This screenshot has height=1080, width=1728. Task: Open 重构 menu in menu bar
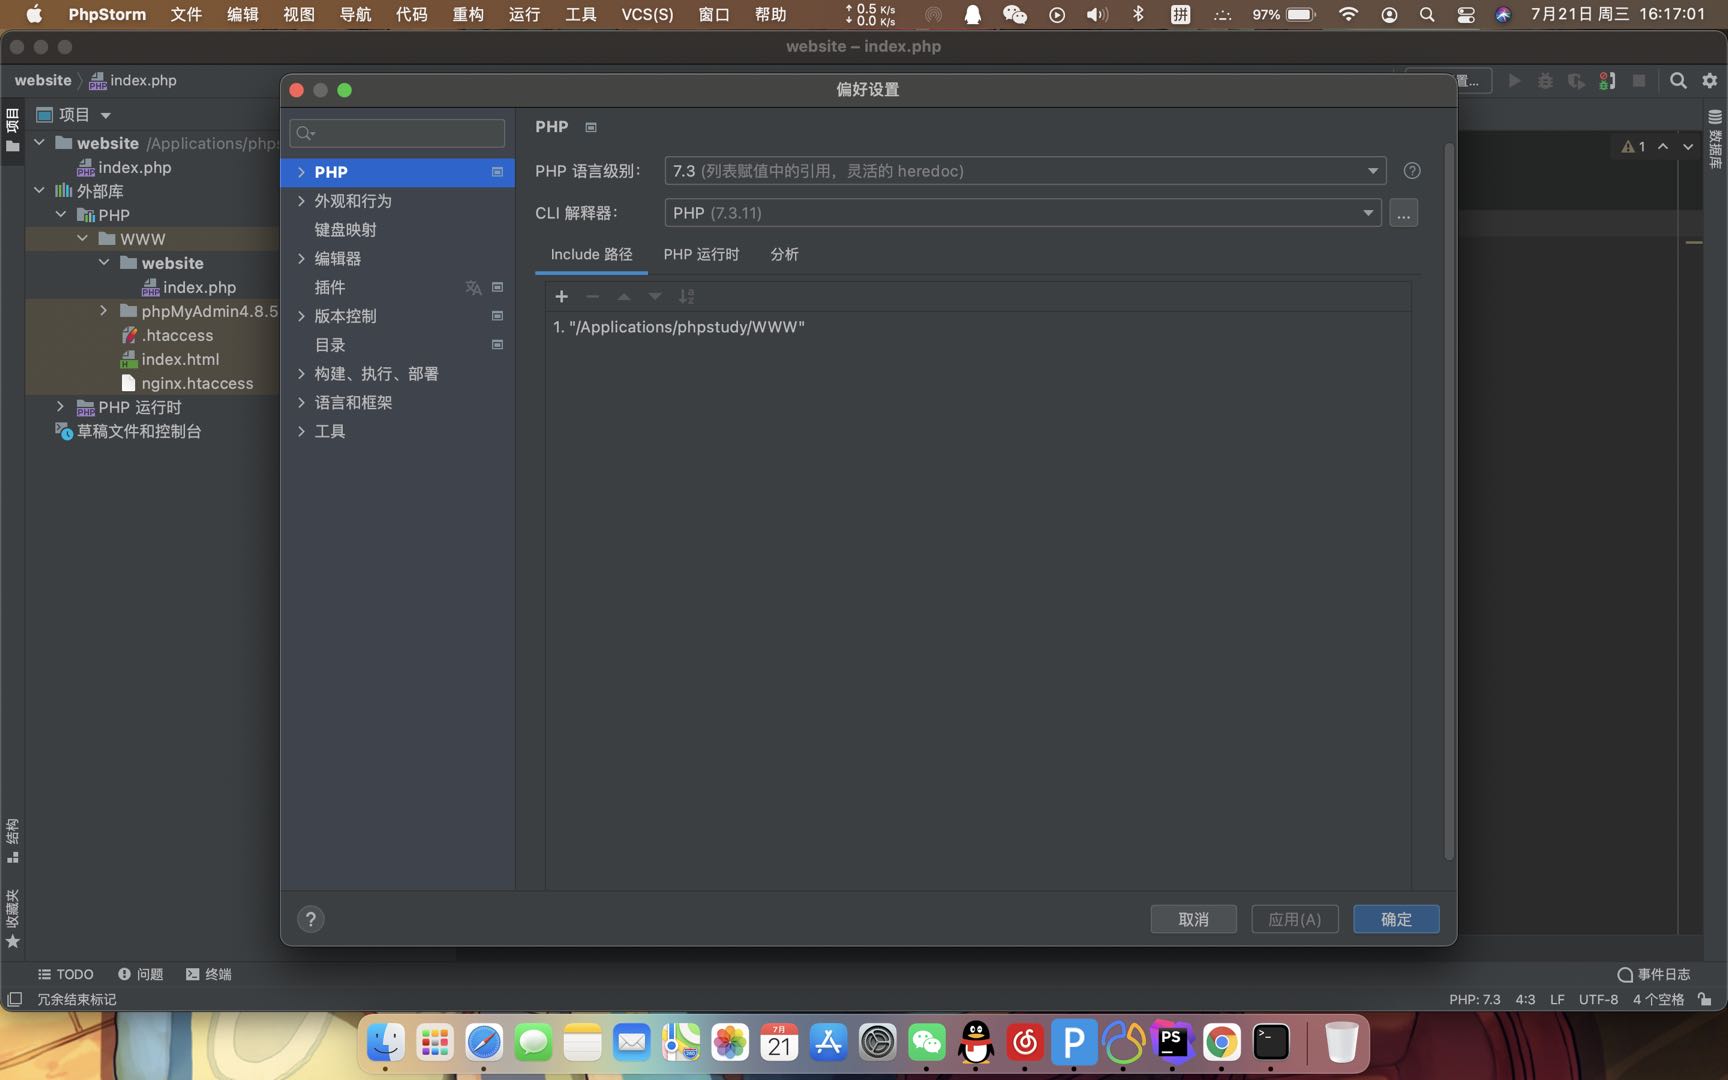coord(468,15)
